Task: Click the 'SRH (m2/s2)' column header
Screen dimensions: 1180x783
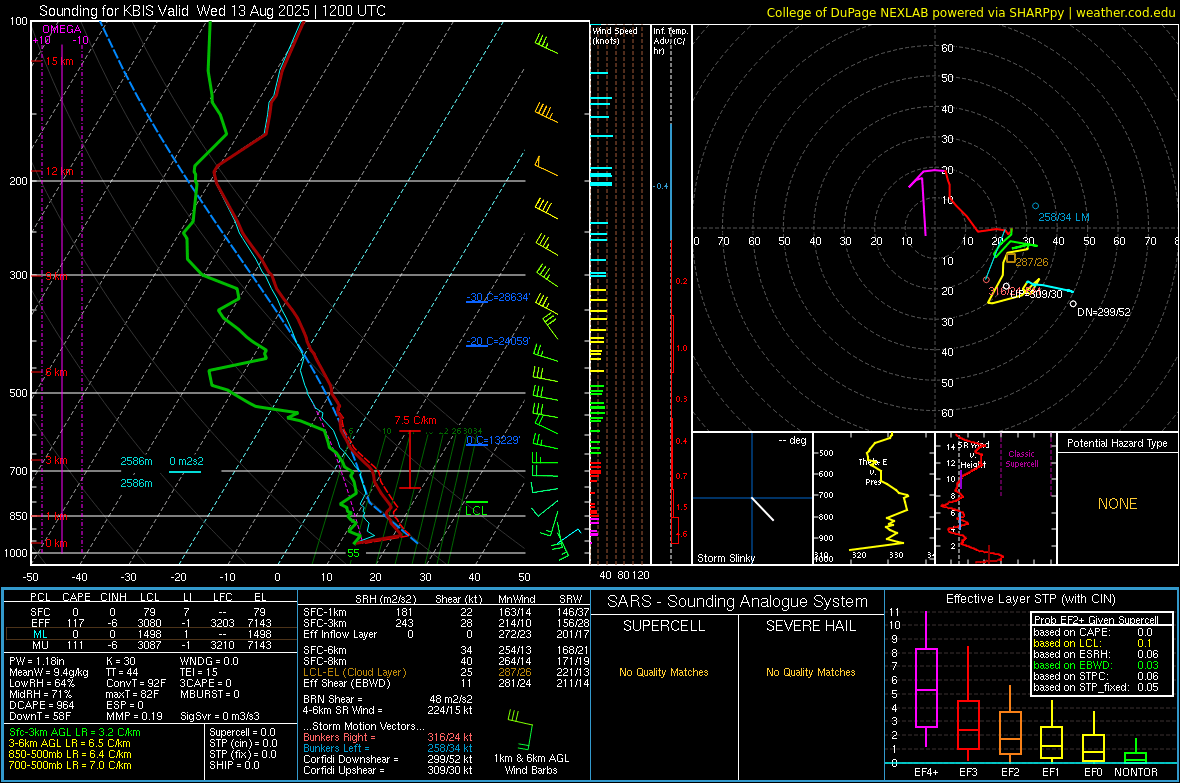Action: click(x=385, y=599)
